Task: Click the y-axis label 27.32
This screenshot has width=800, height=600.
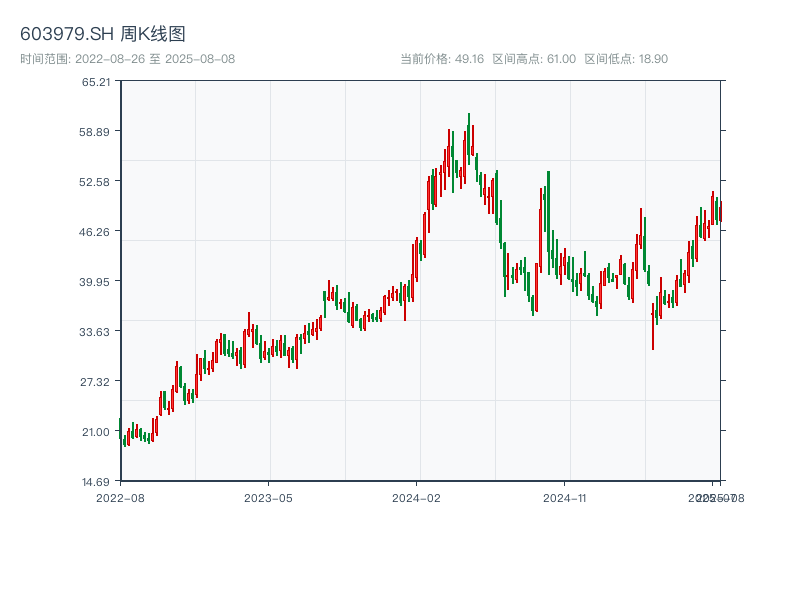Action: [x=95, y=382]
